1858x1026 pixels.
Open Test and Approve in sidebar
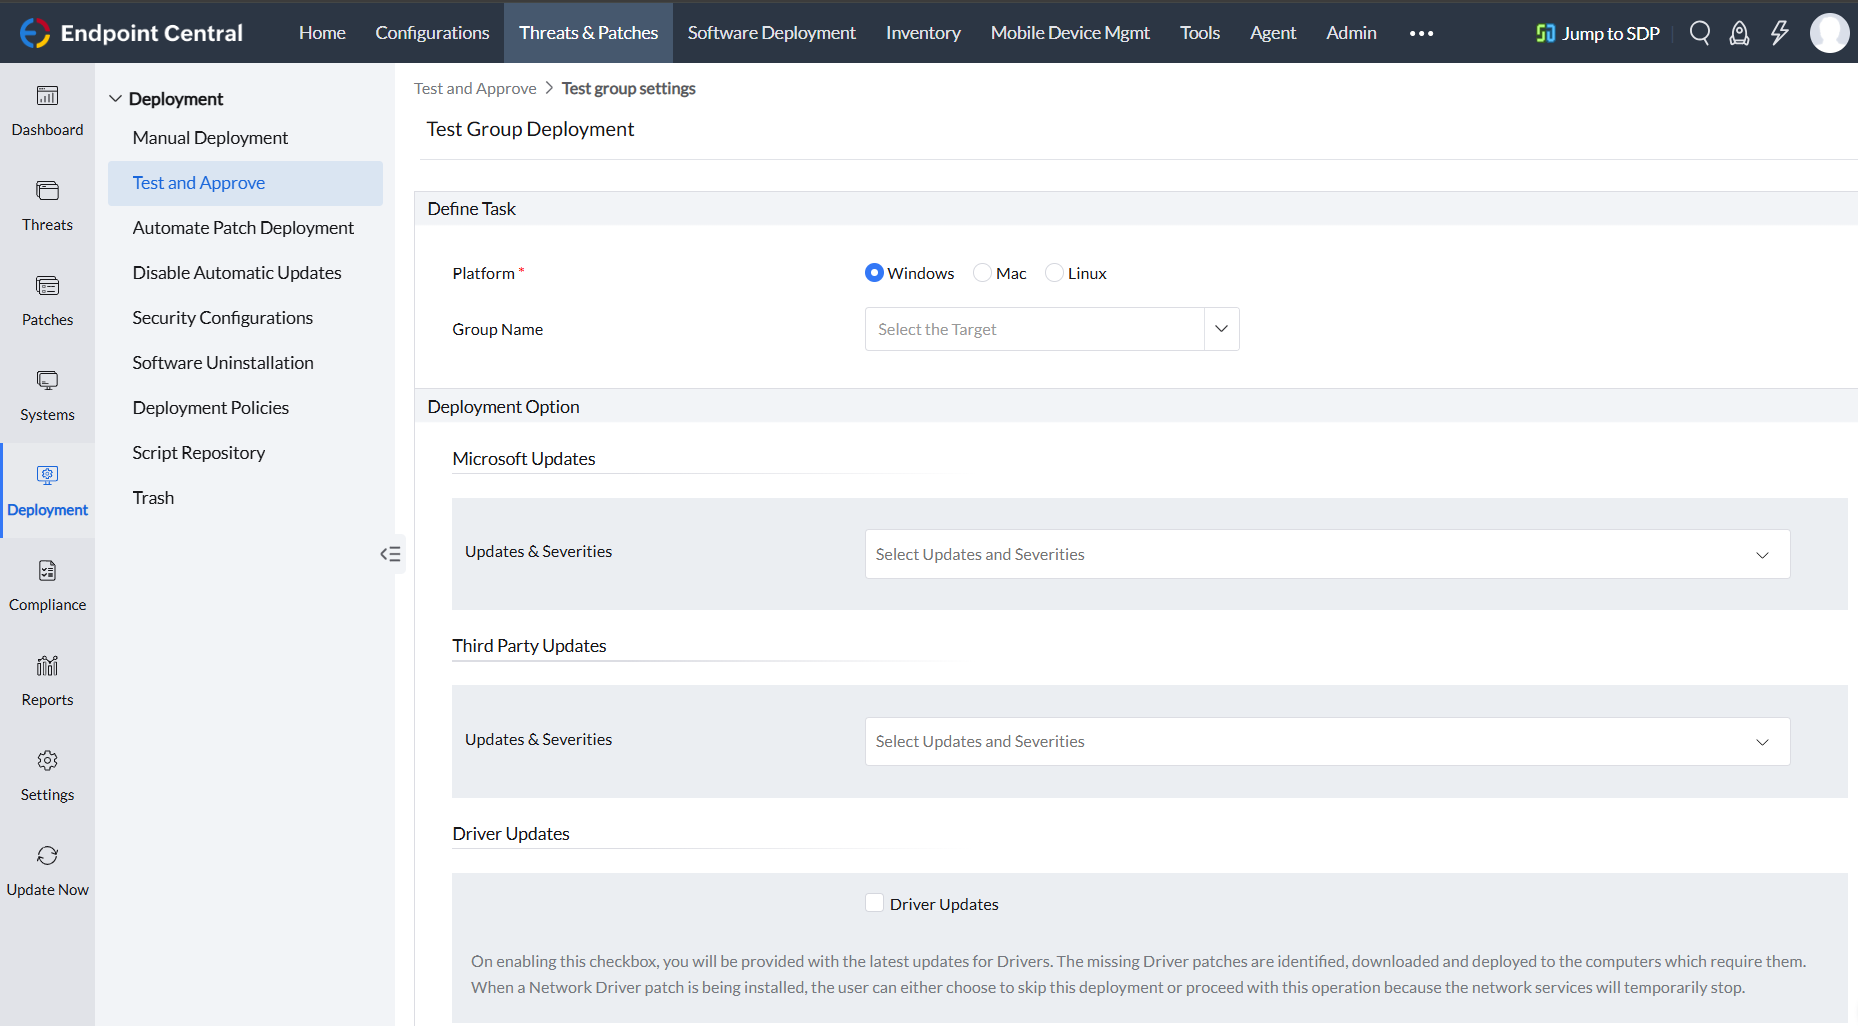point(245,183)
